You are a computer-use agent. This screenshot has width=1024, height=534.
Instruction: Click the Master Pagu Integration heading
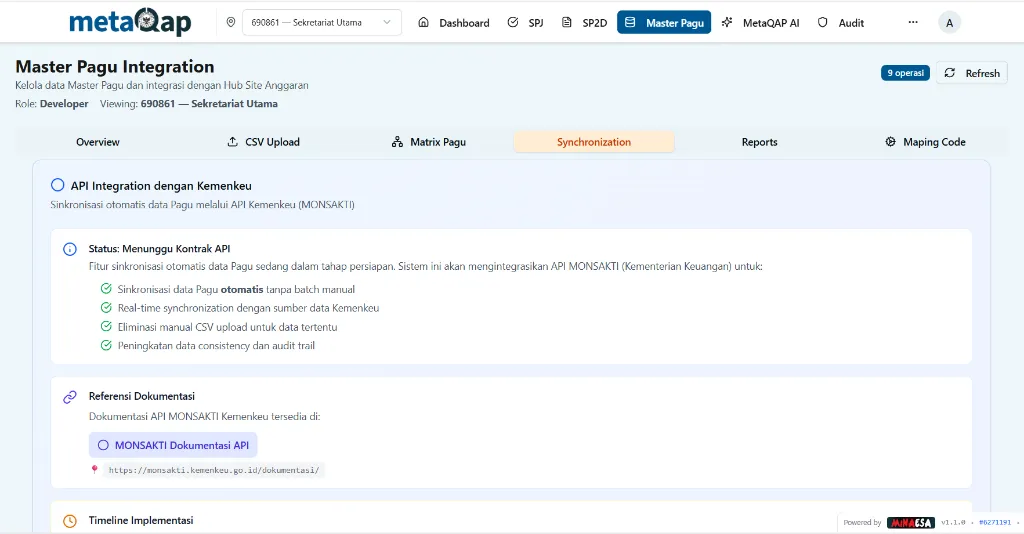(115, 67)
